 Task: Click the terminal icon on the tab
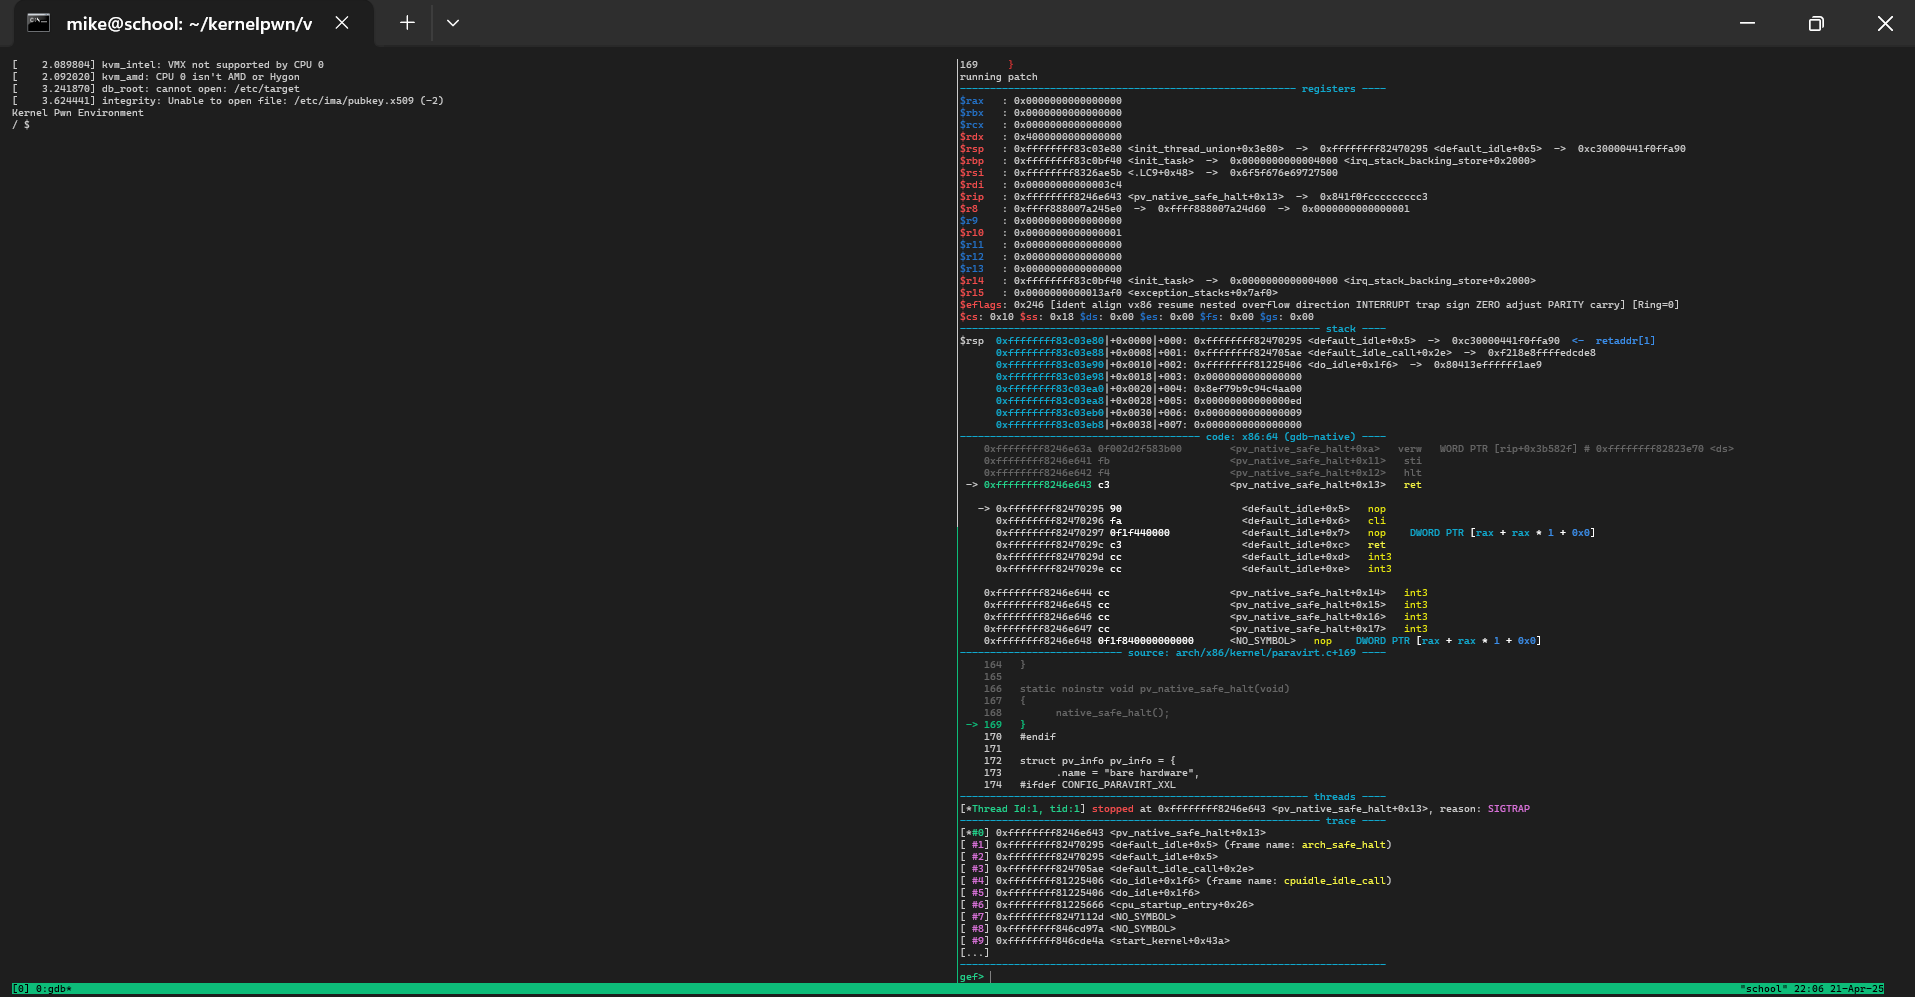[x=38, y=23]
